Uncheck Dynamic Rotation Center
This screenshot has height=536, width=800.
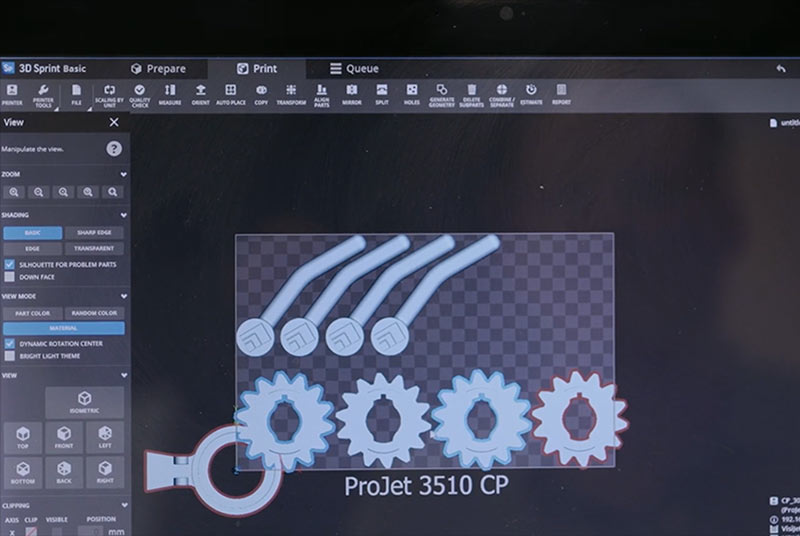[9, 343]
